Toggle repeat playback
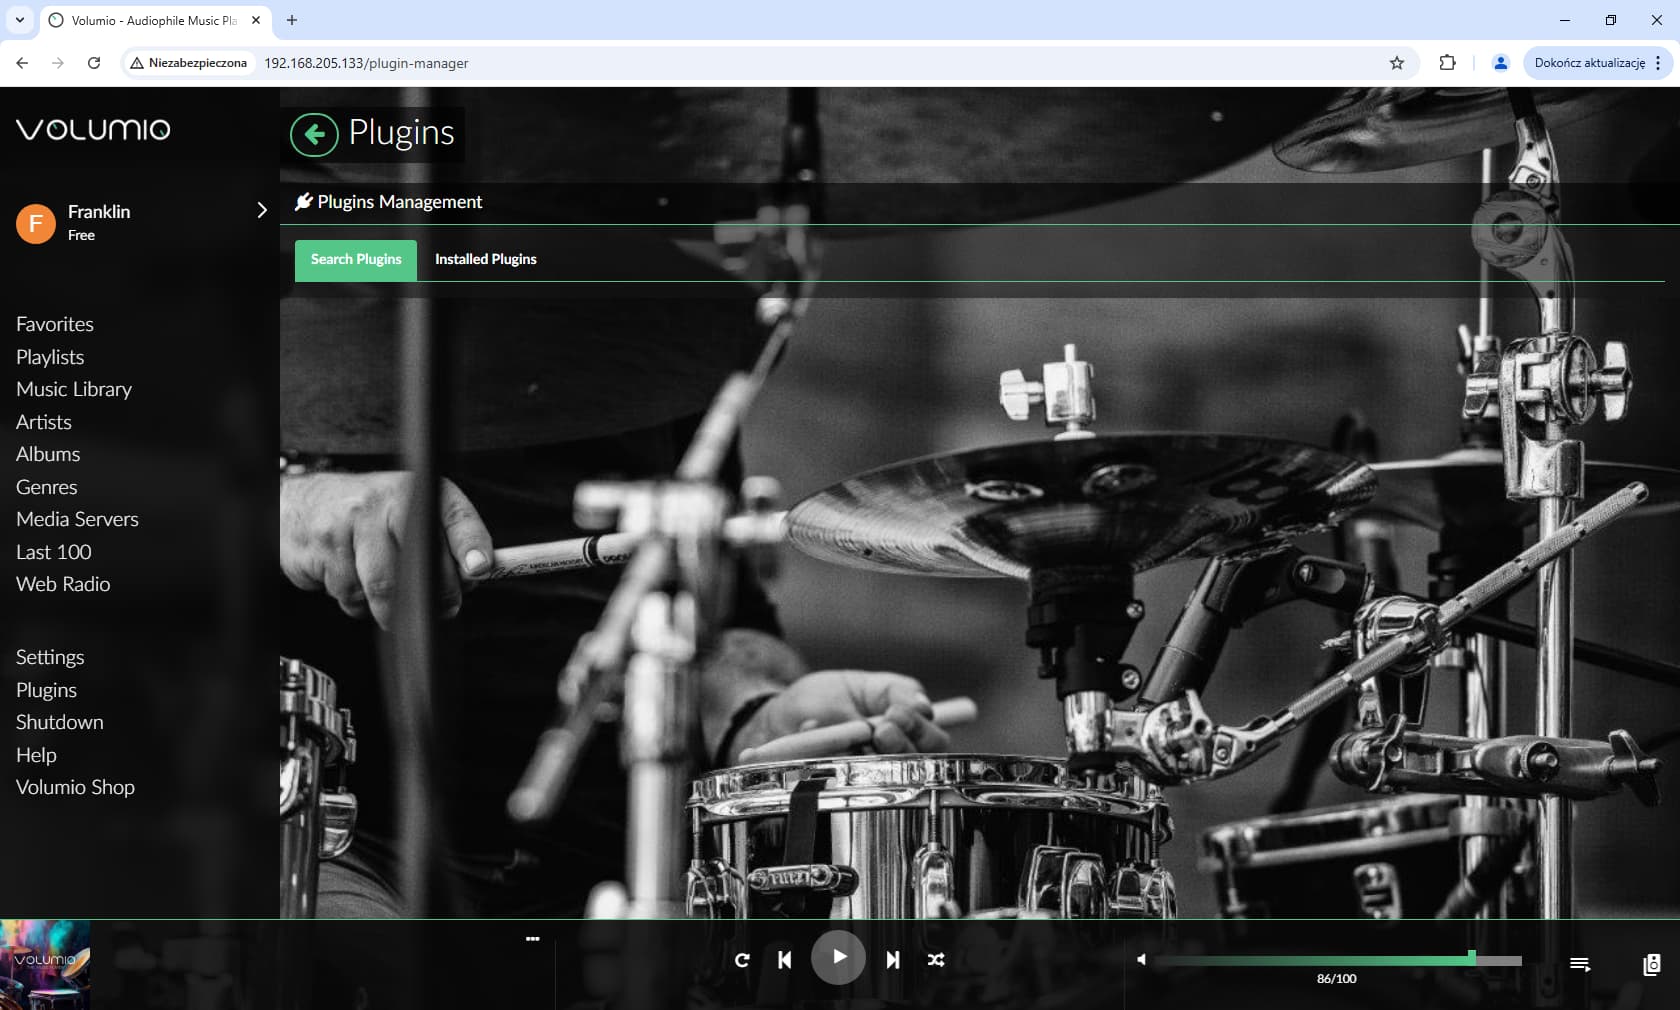 pyautogui.click(x=742, y=960)
